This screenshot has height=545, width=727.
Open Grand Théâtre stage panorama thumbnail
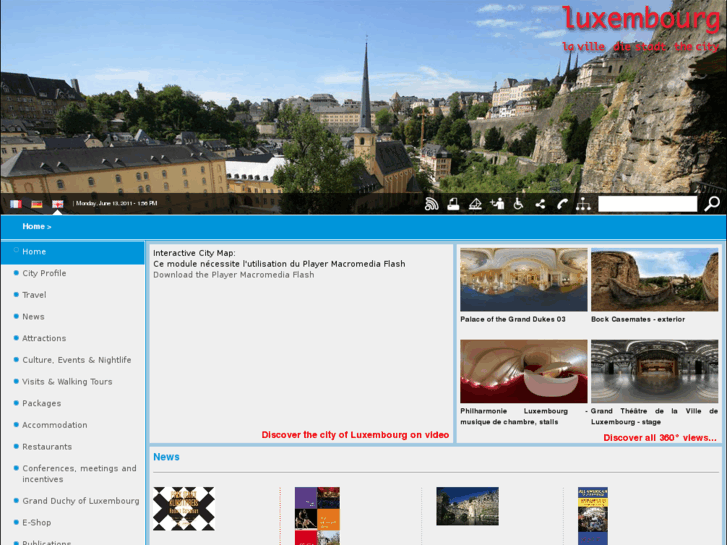coord(654,371)
